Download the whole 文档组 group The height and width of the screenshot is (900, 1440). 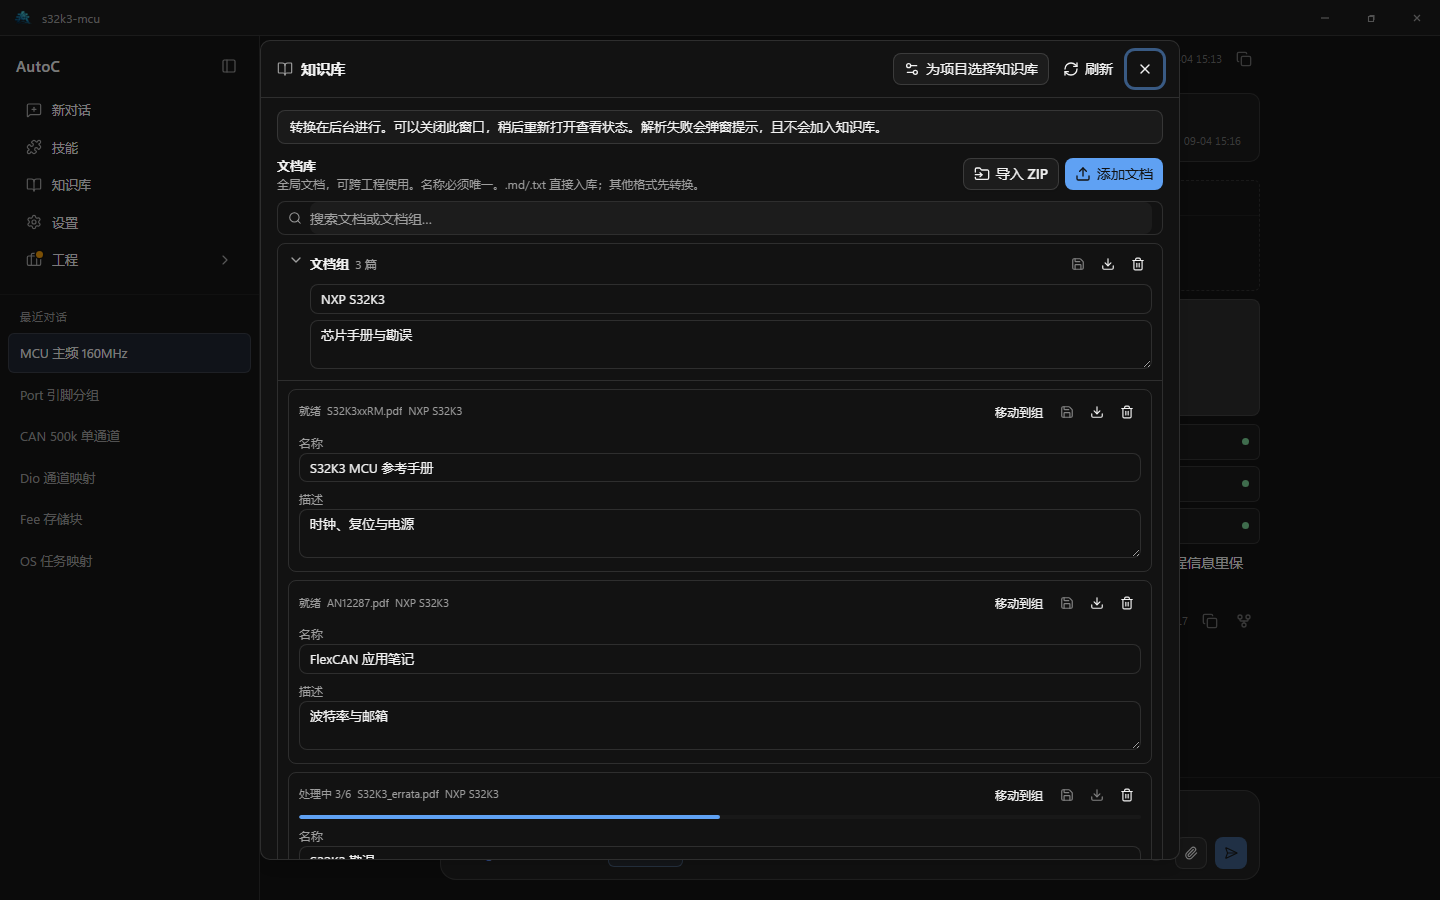point(1108,264)
